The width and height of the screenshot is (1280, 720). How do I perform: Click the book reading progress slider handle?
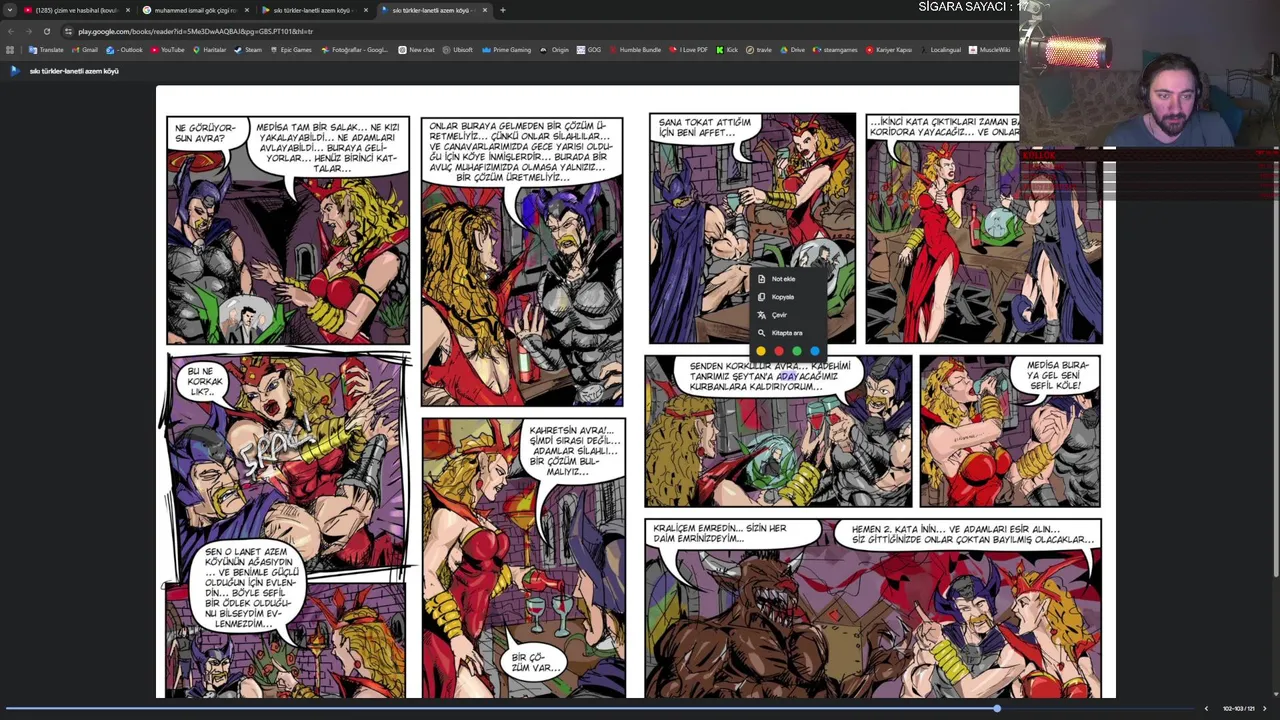point(997,708)
